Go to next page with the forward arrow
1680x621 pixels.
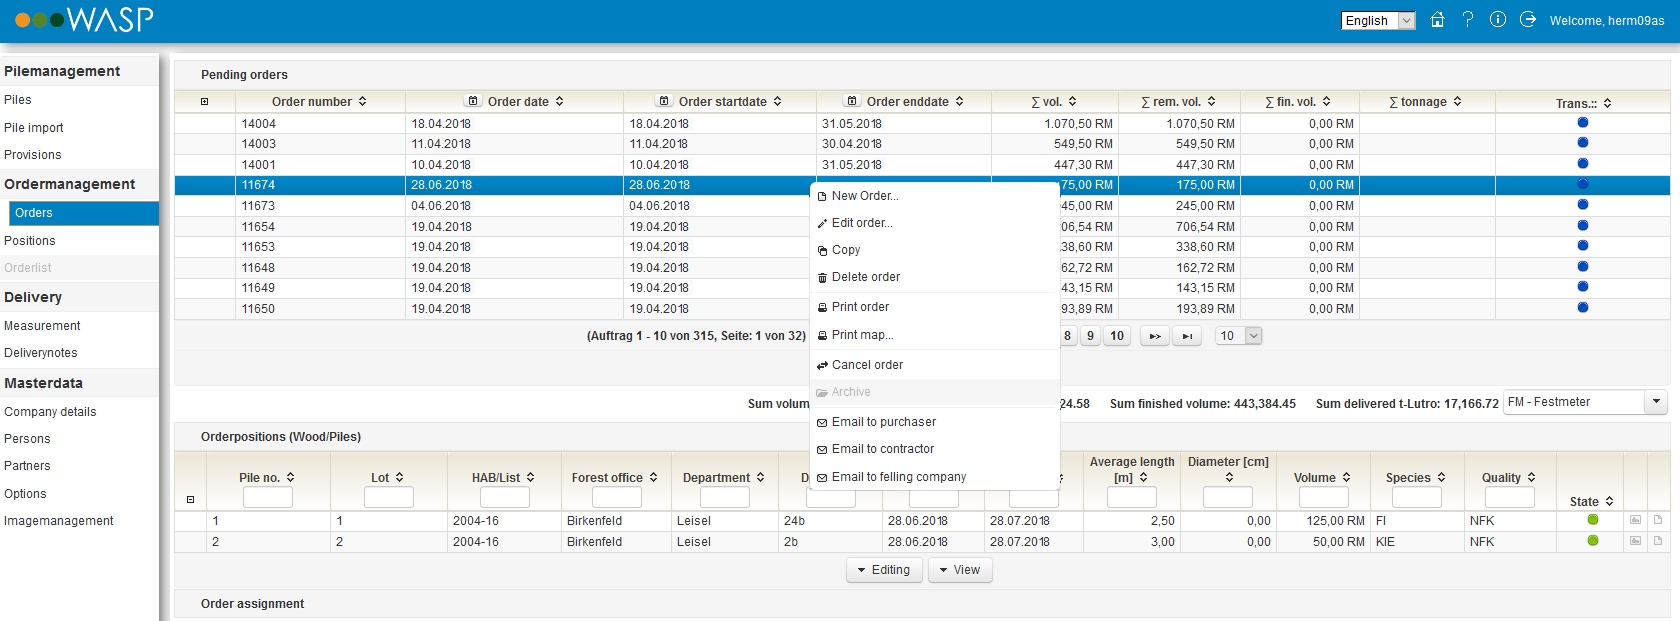click(1155, 336)
